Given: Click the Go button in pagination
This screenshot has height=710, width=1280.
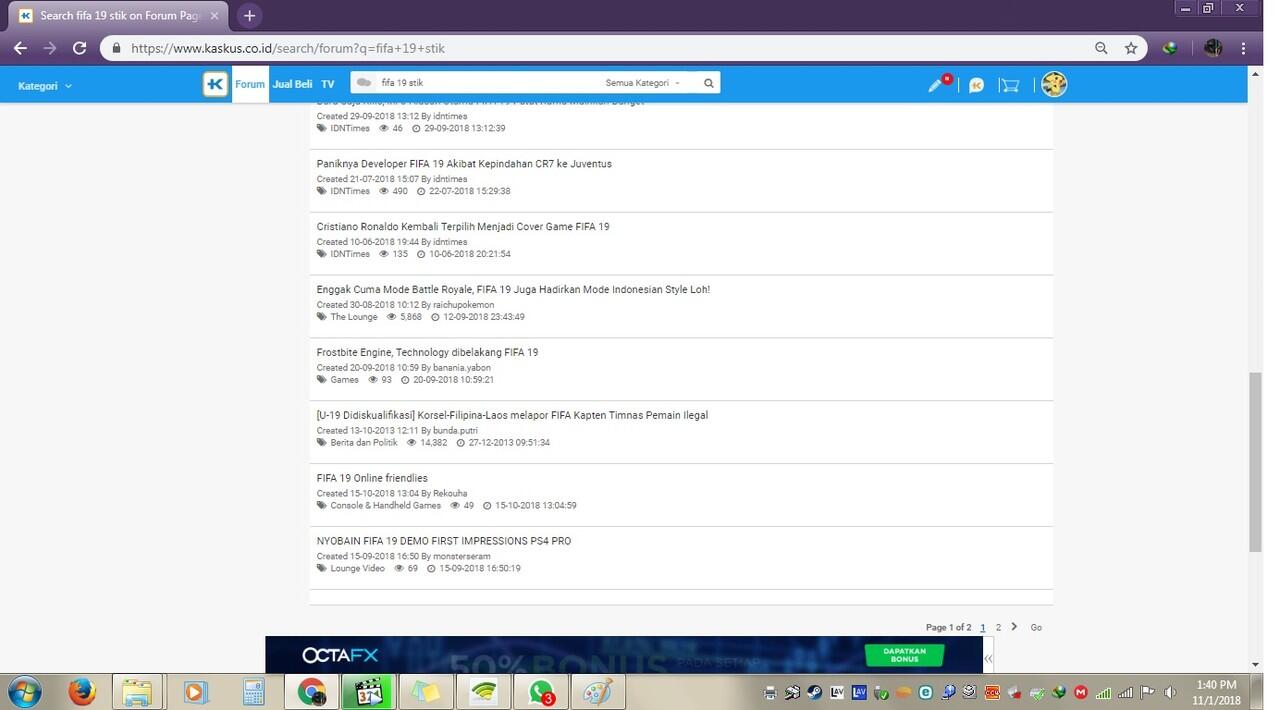Looking at the screenshot, I should tap(1036, 628).
